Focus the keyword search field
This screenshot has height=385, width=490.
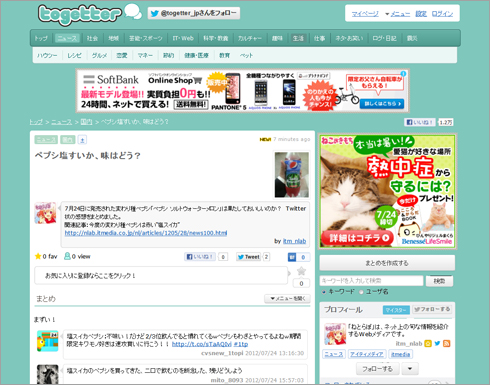tap(371, 281)
